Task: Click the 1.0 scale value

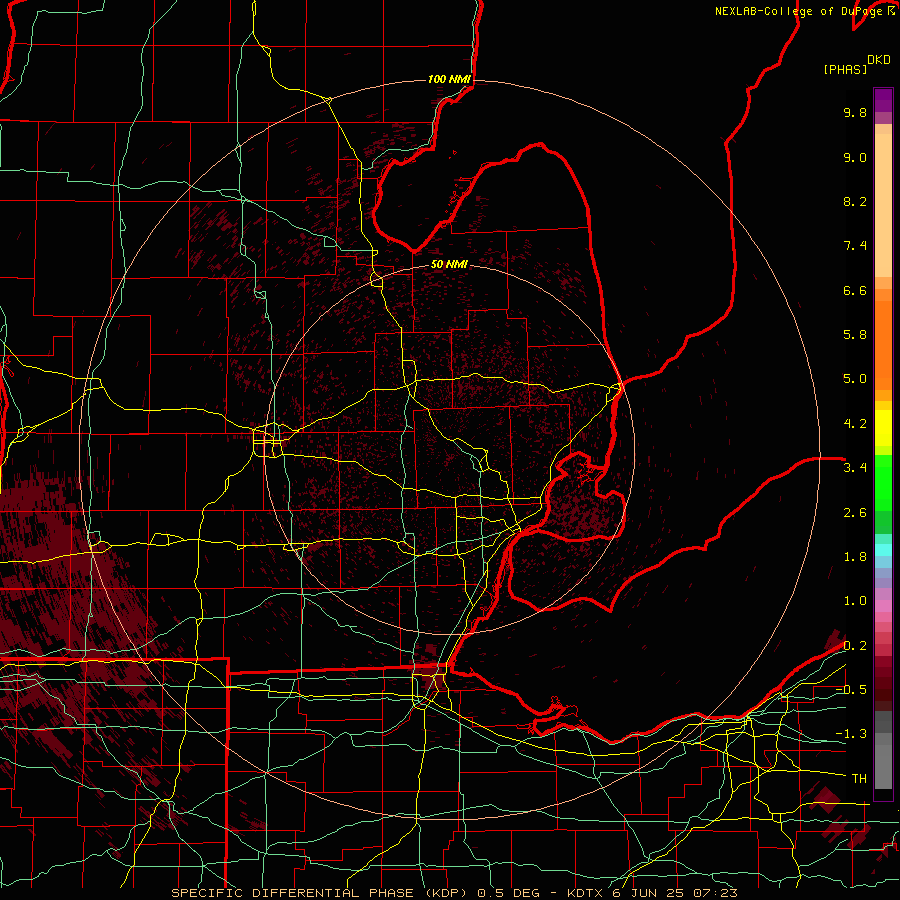Action: click(855, 601)
